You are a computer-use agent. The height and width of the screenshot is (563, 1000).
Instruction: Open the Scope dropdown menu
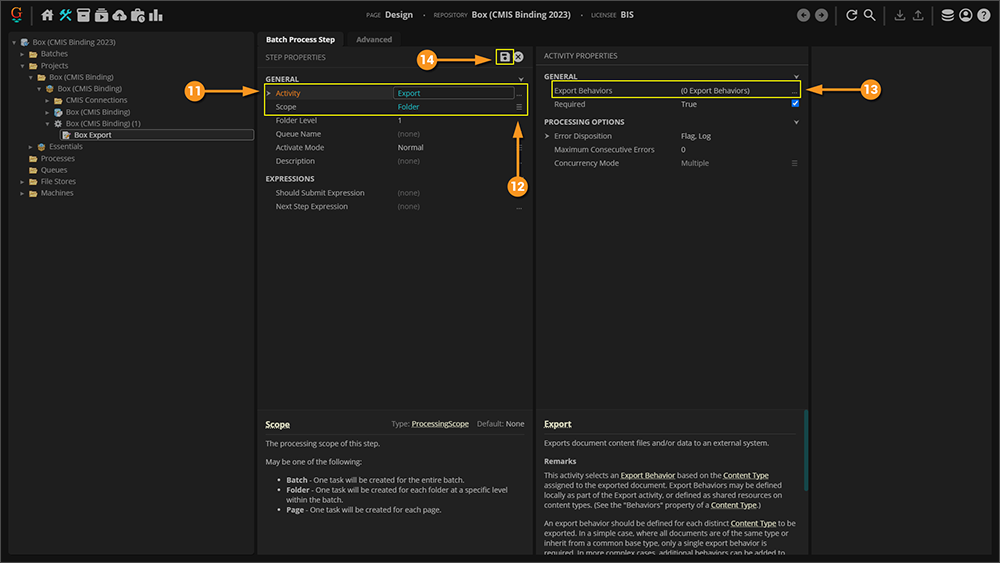point(519,107)
